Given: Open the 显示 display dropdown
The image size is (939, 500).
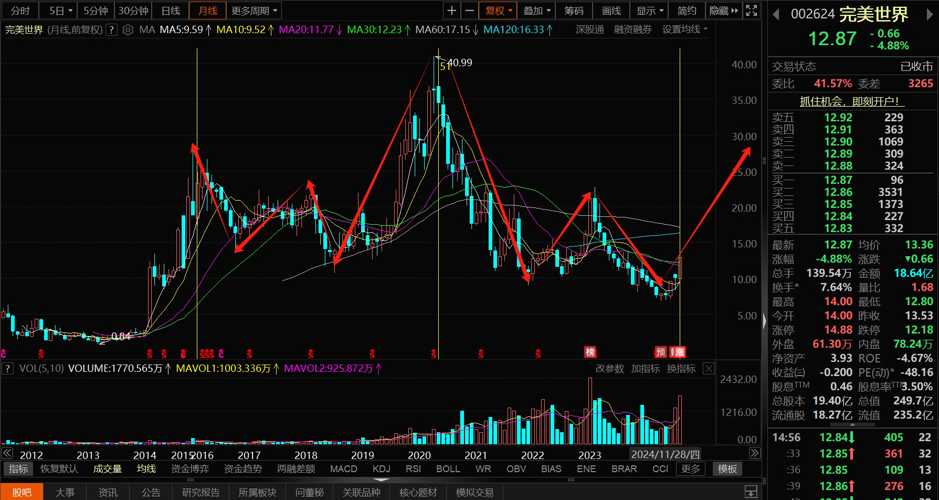Looking at the screenshot, I should [x=650, y=10].
